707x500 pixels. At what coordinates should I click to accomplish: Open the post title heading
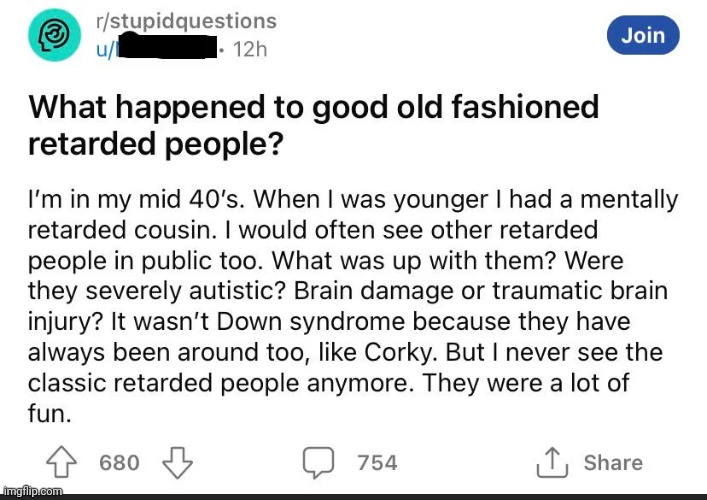coord(314,125)
